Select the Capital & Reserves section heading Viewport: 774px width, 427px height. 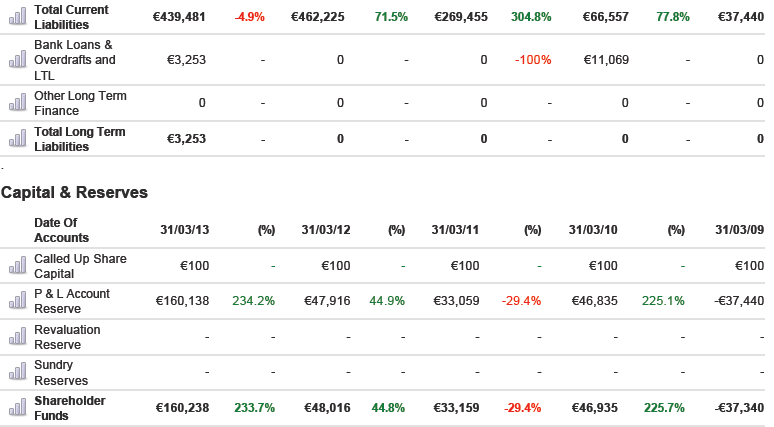pyautogui.click(x=75, y=192)
